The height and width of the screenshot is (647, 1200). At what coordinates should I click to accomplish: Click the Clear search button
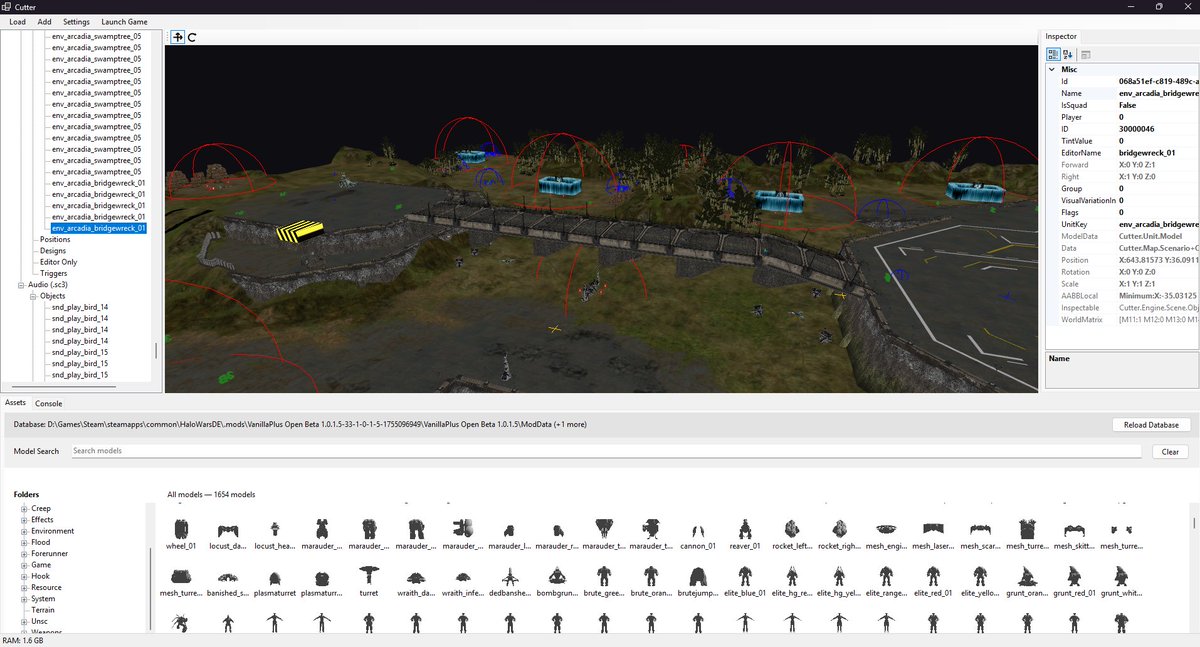[x=1170, y=452]
